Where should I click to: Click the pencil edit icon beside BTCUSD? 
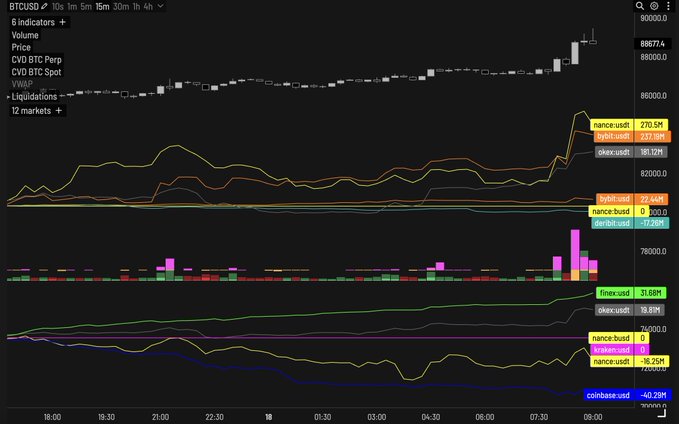pos(44,6)
